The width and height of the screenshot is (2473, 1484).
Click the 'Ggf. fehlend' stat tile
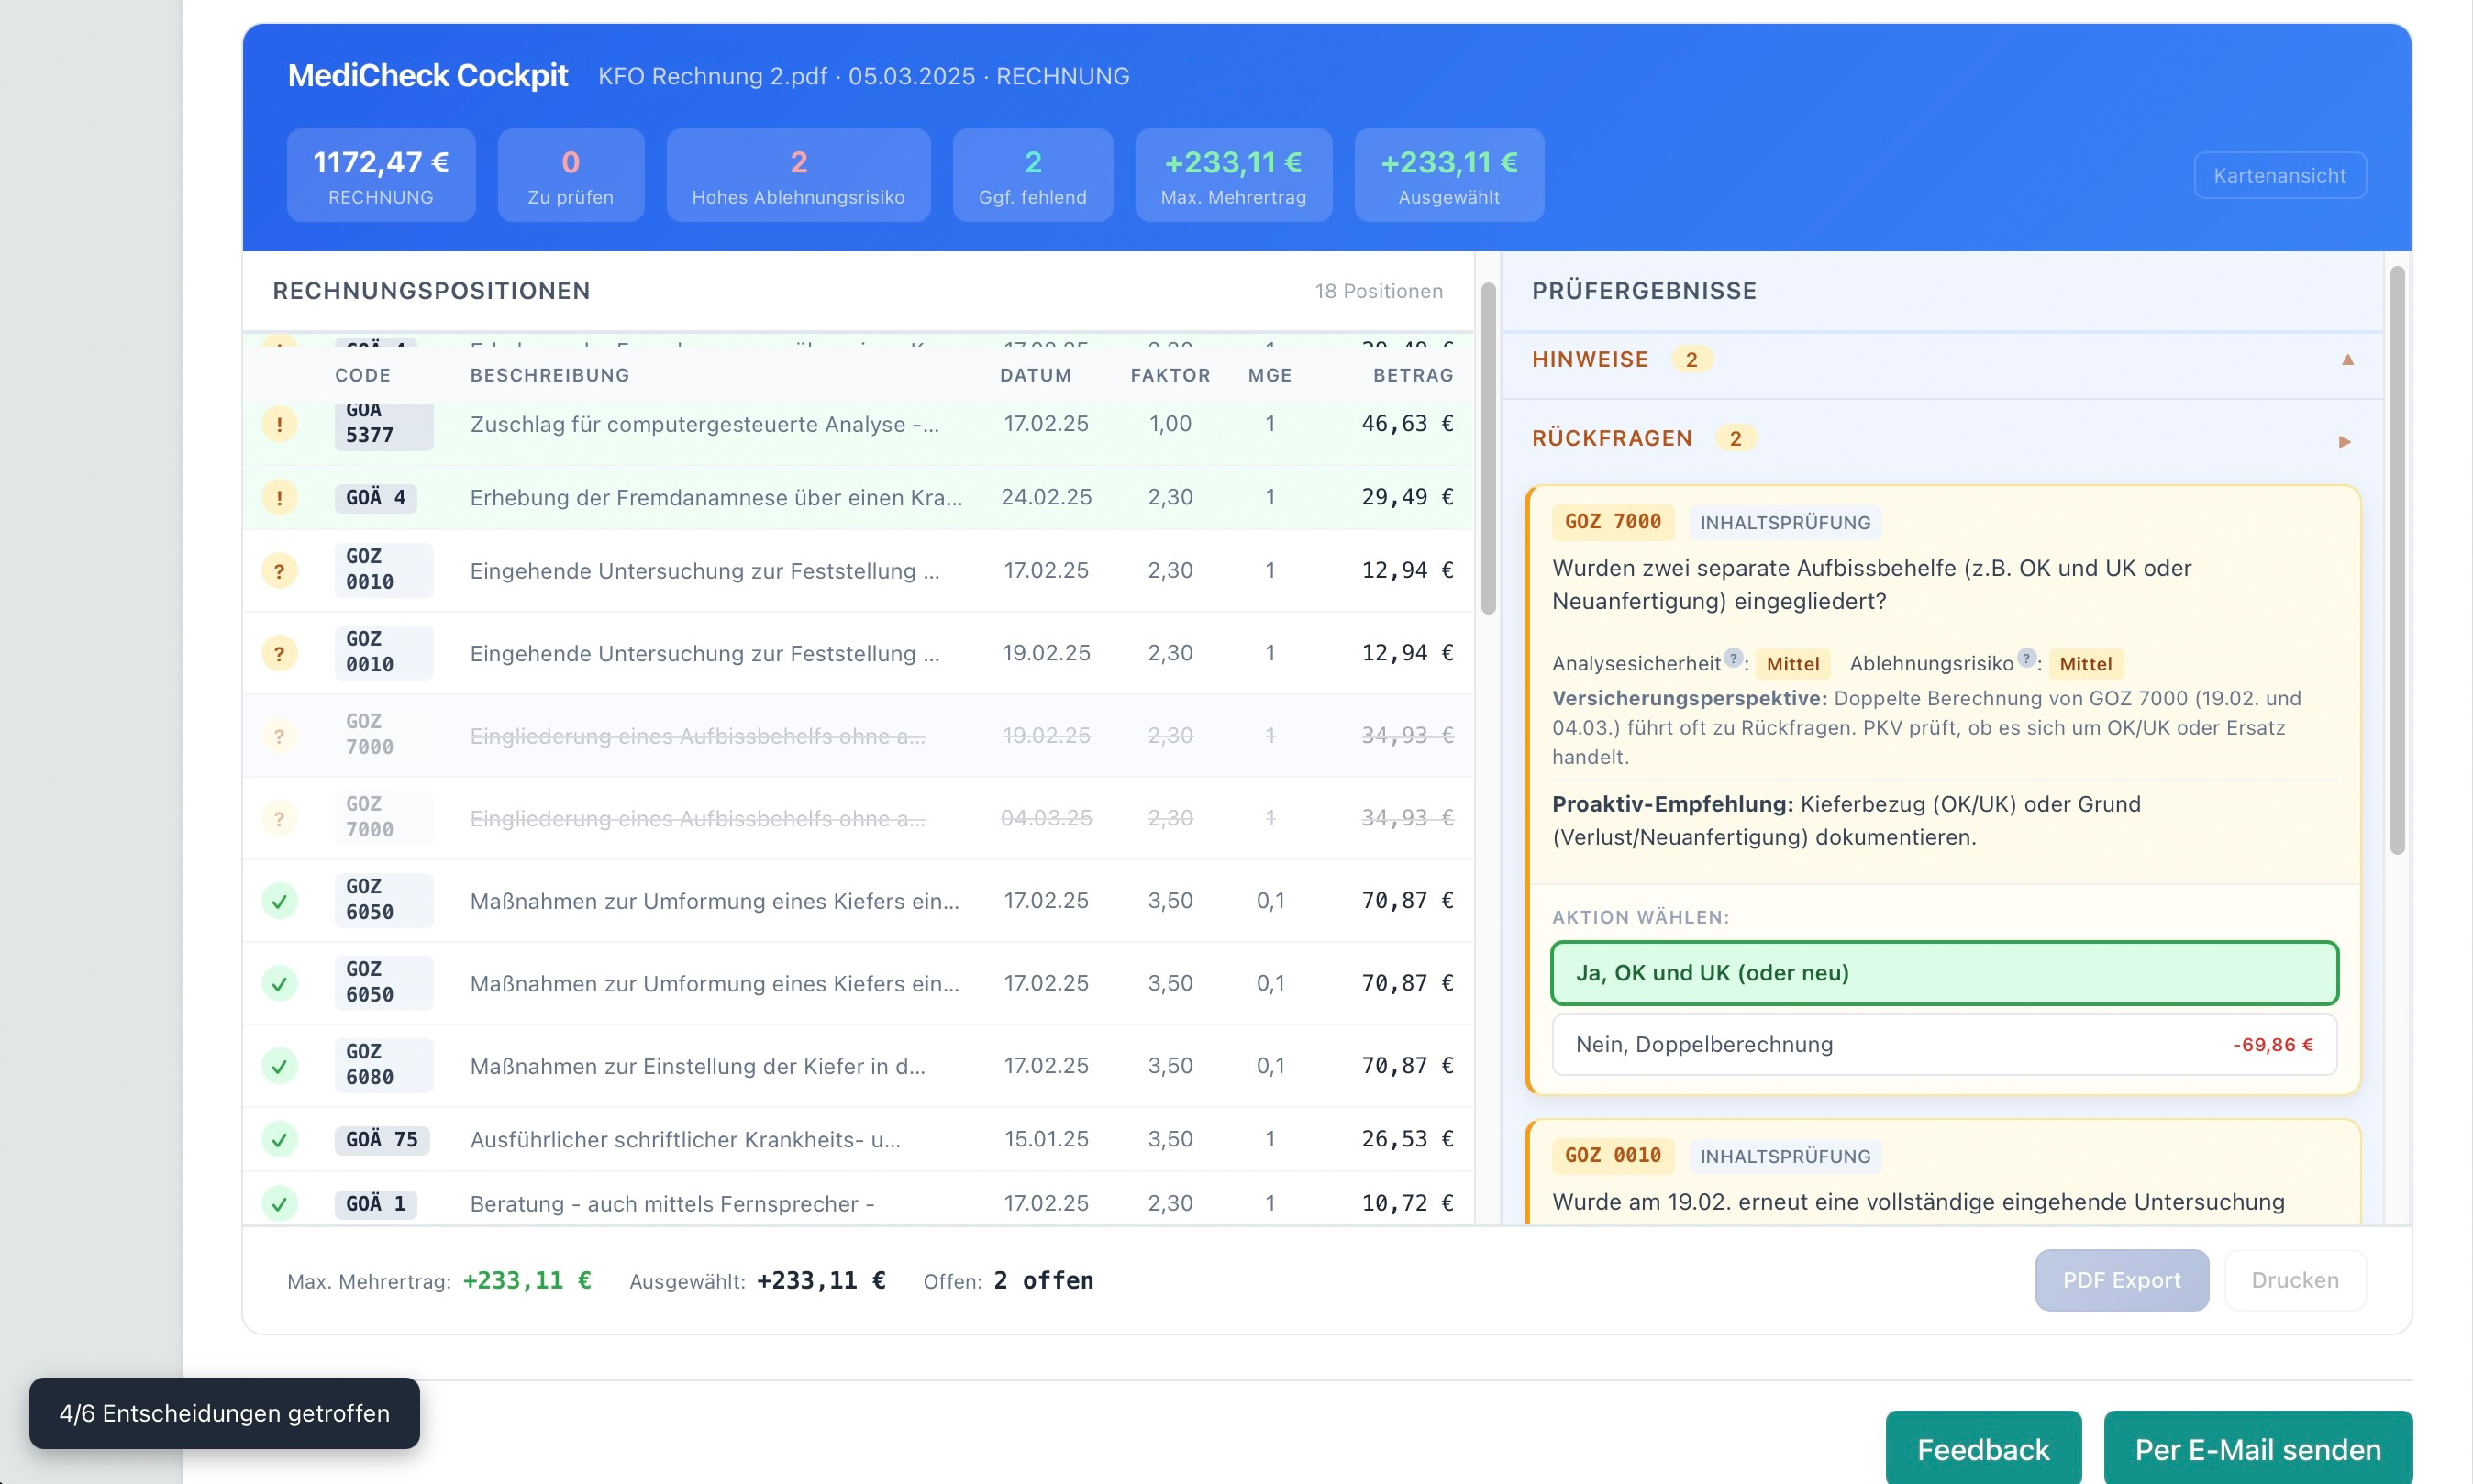(1032, 176)
